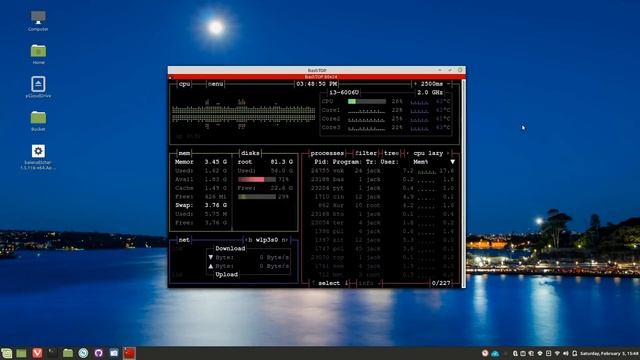Select the process row owned by root with 10 threads
Image resolution: width=640 pixels, height=360 pixels.
coord(382,205)
